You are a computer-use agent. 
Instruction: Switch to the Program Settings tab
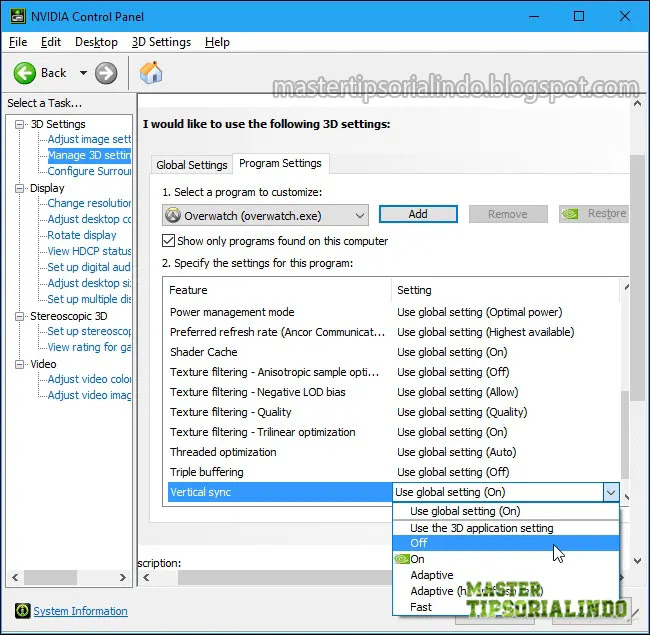tap(280, 163)
